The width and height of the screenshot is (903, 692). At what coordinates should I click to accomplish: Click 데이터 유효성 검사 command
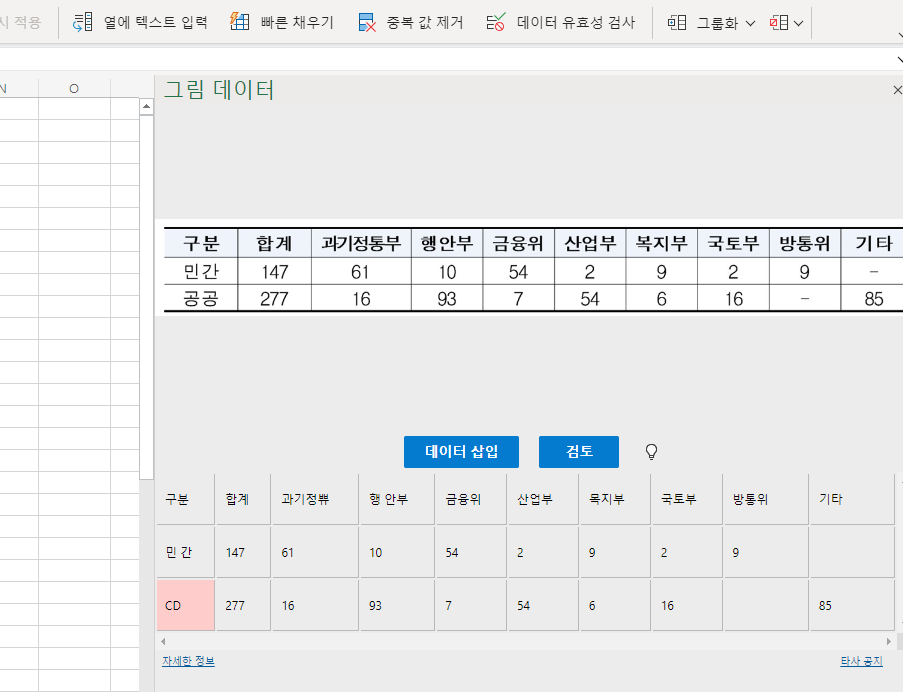tap(560, 22)
